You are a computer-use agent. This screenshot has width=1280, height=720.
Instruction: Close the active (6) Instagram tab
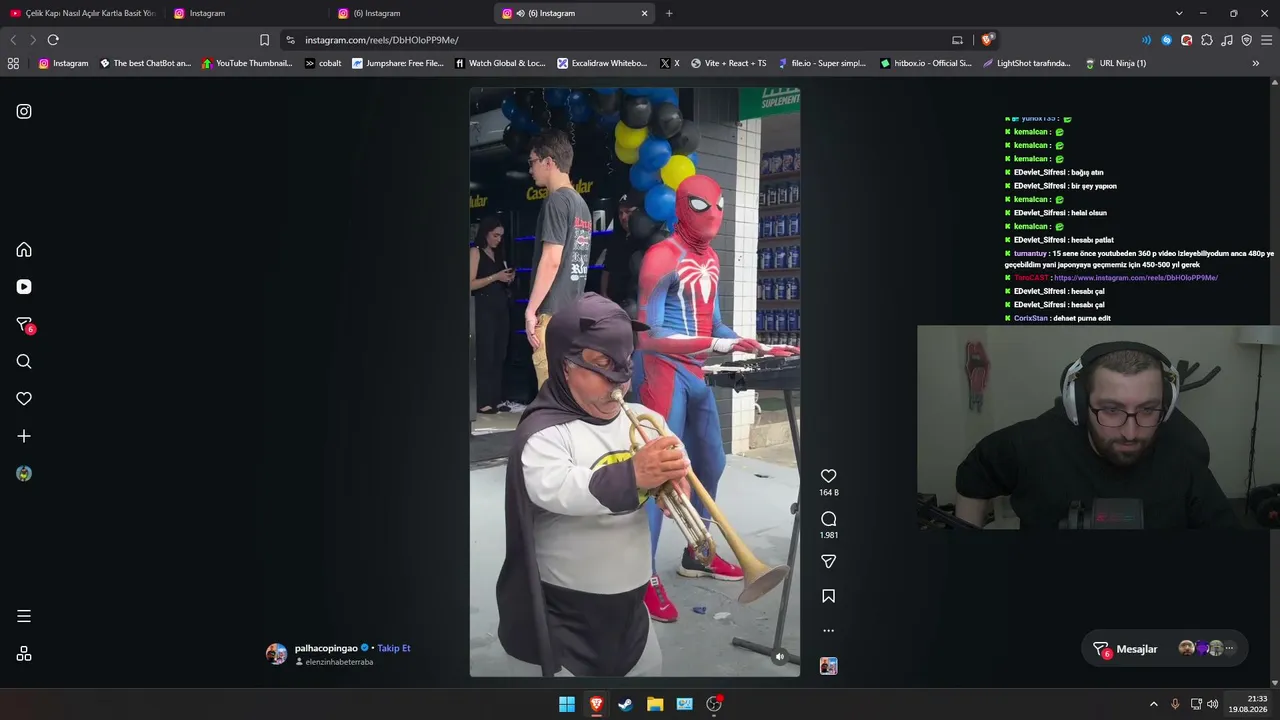(644, 13)
